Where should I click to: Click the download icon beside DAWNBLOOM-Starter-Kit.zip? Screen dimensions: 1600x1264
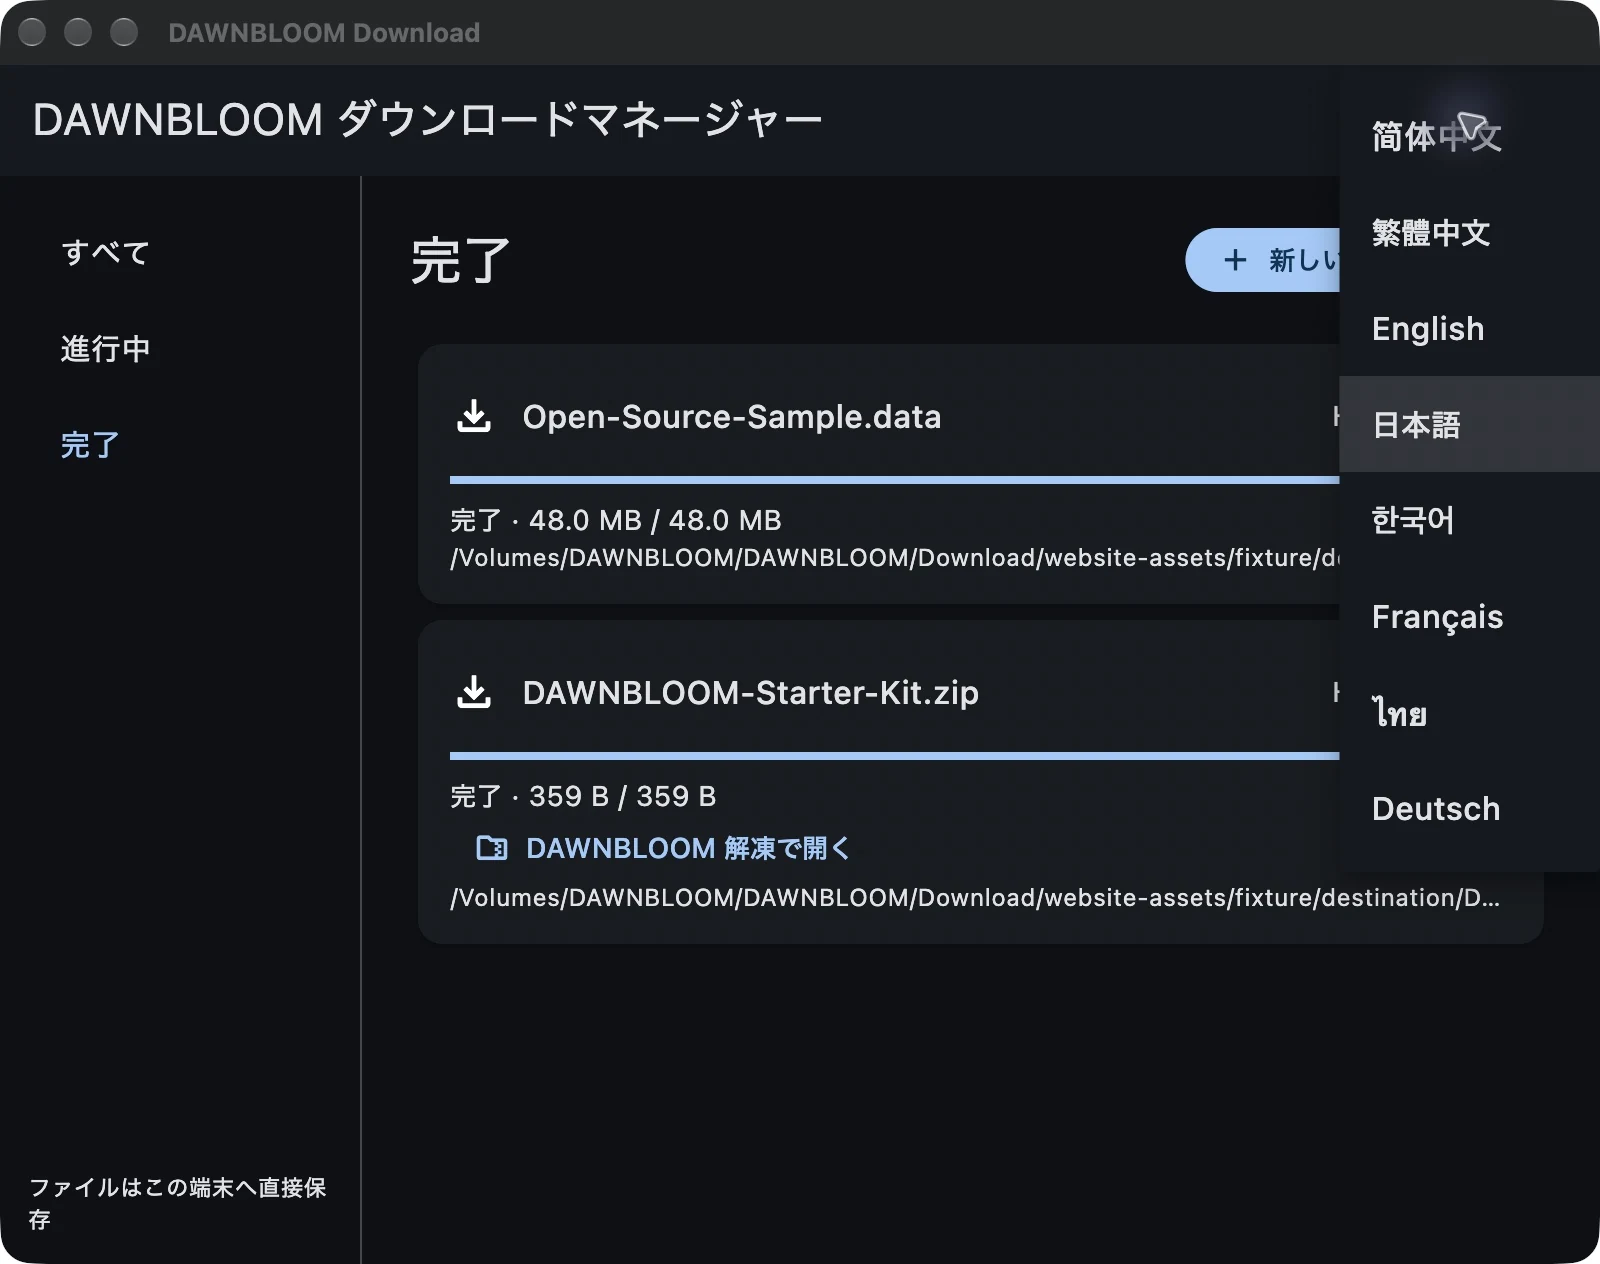[x=474, y=692]
